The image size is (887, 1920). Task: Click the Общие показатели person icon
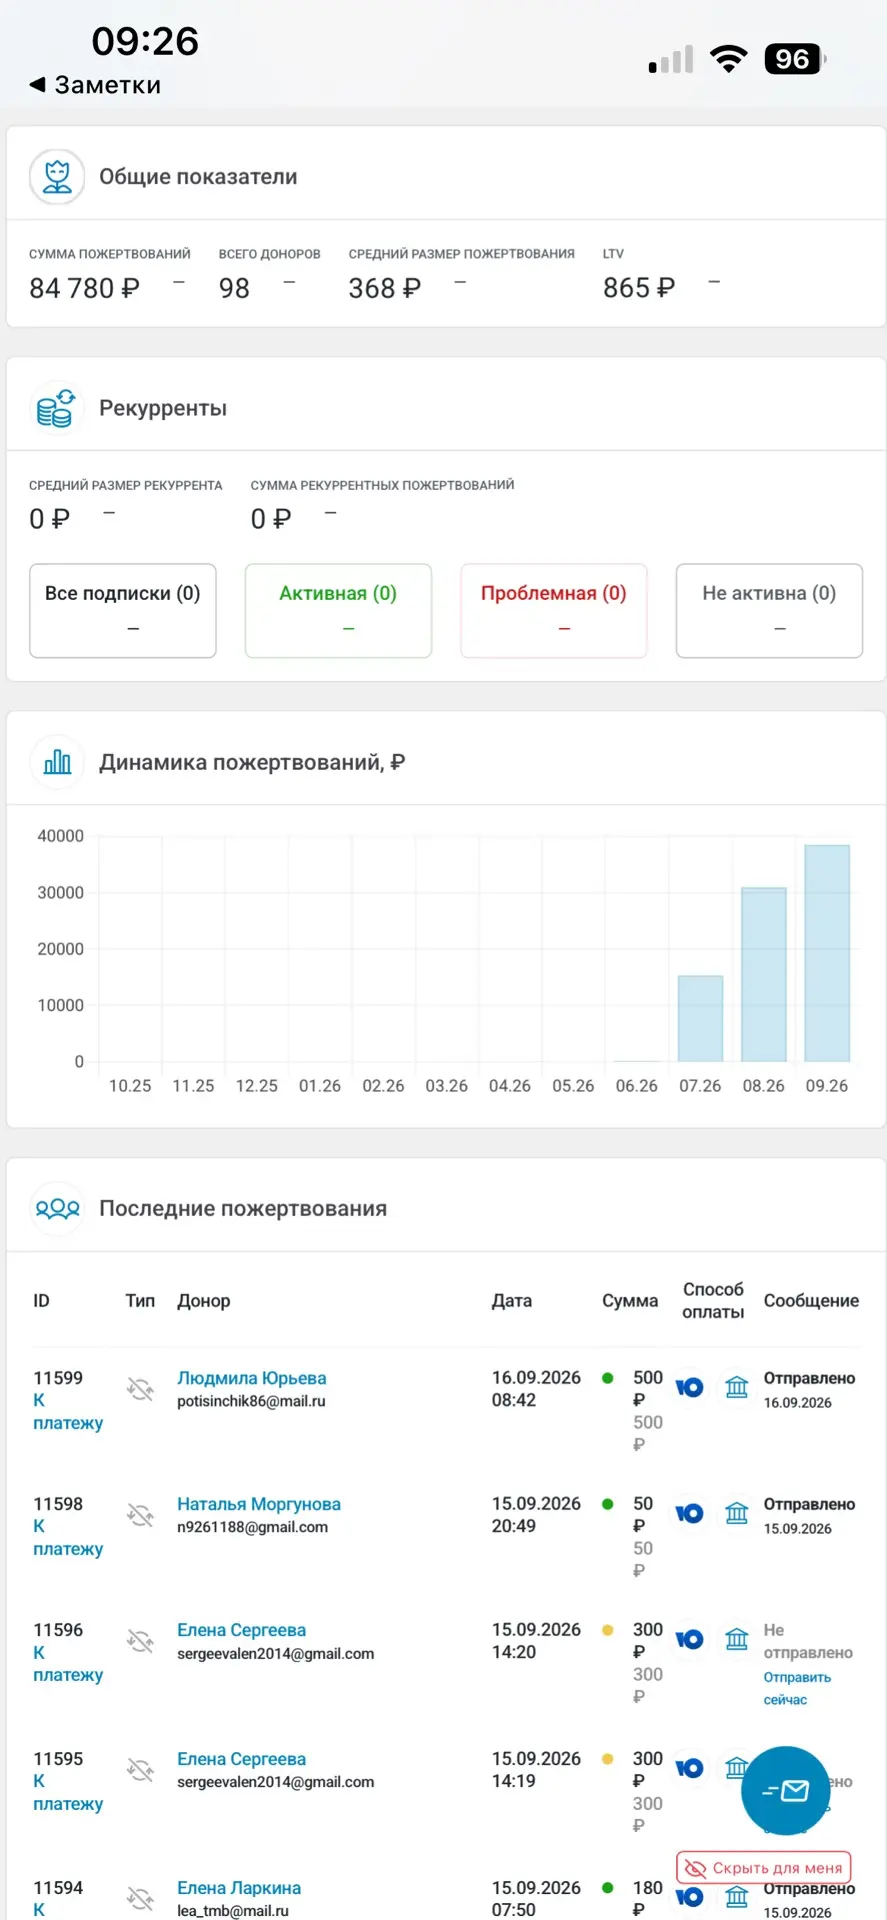click(57, 177)
